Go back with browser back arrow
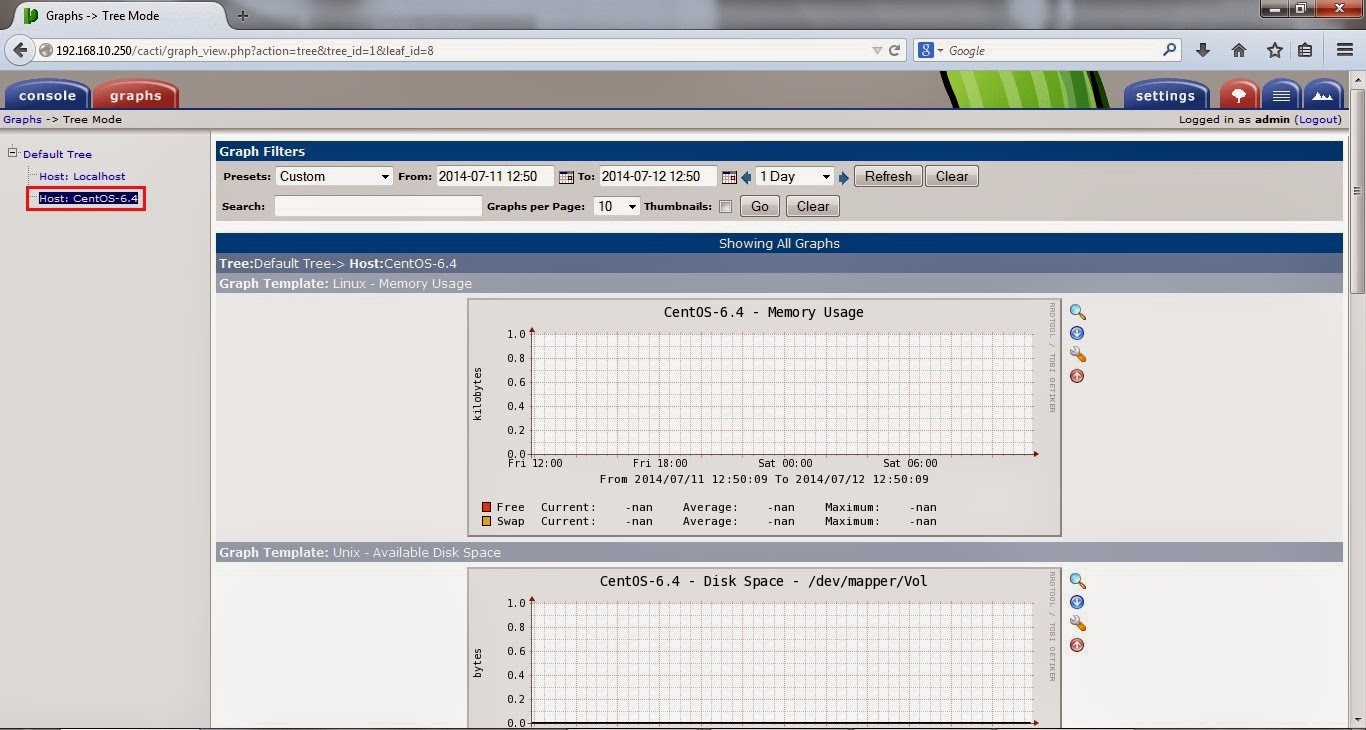 (x=21, y=50)
